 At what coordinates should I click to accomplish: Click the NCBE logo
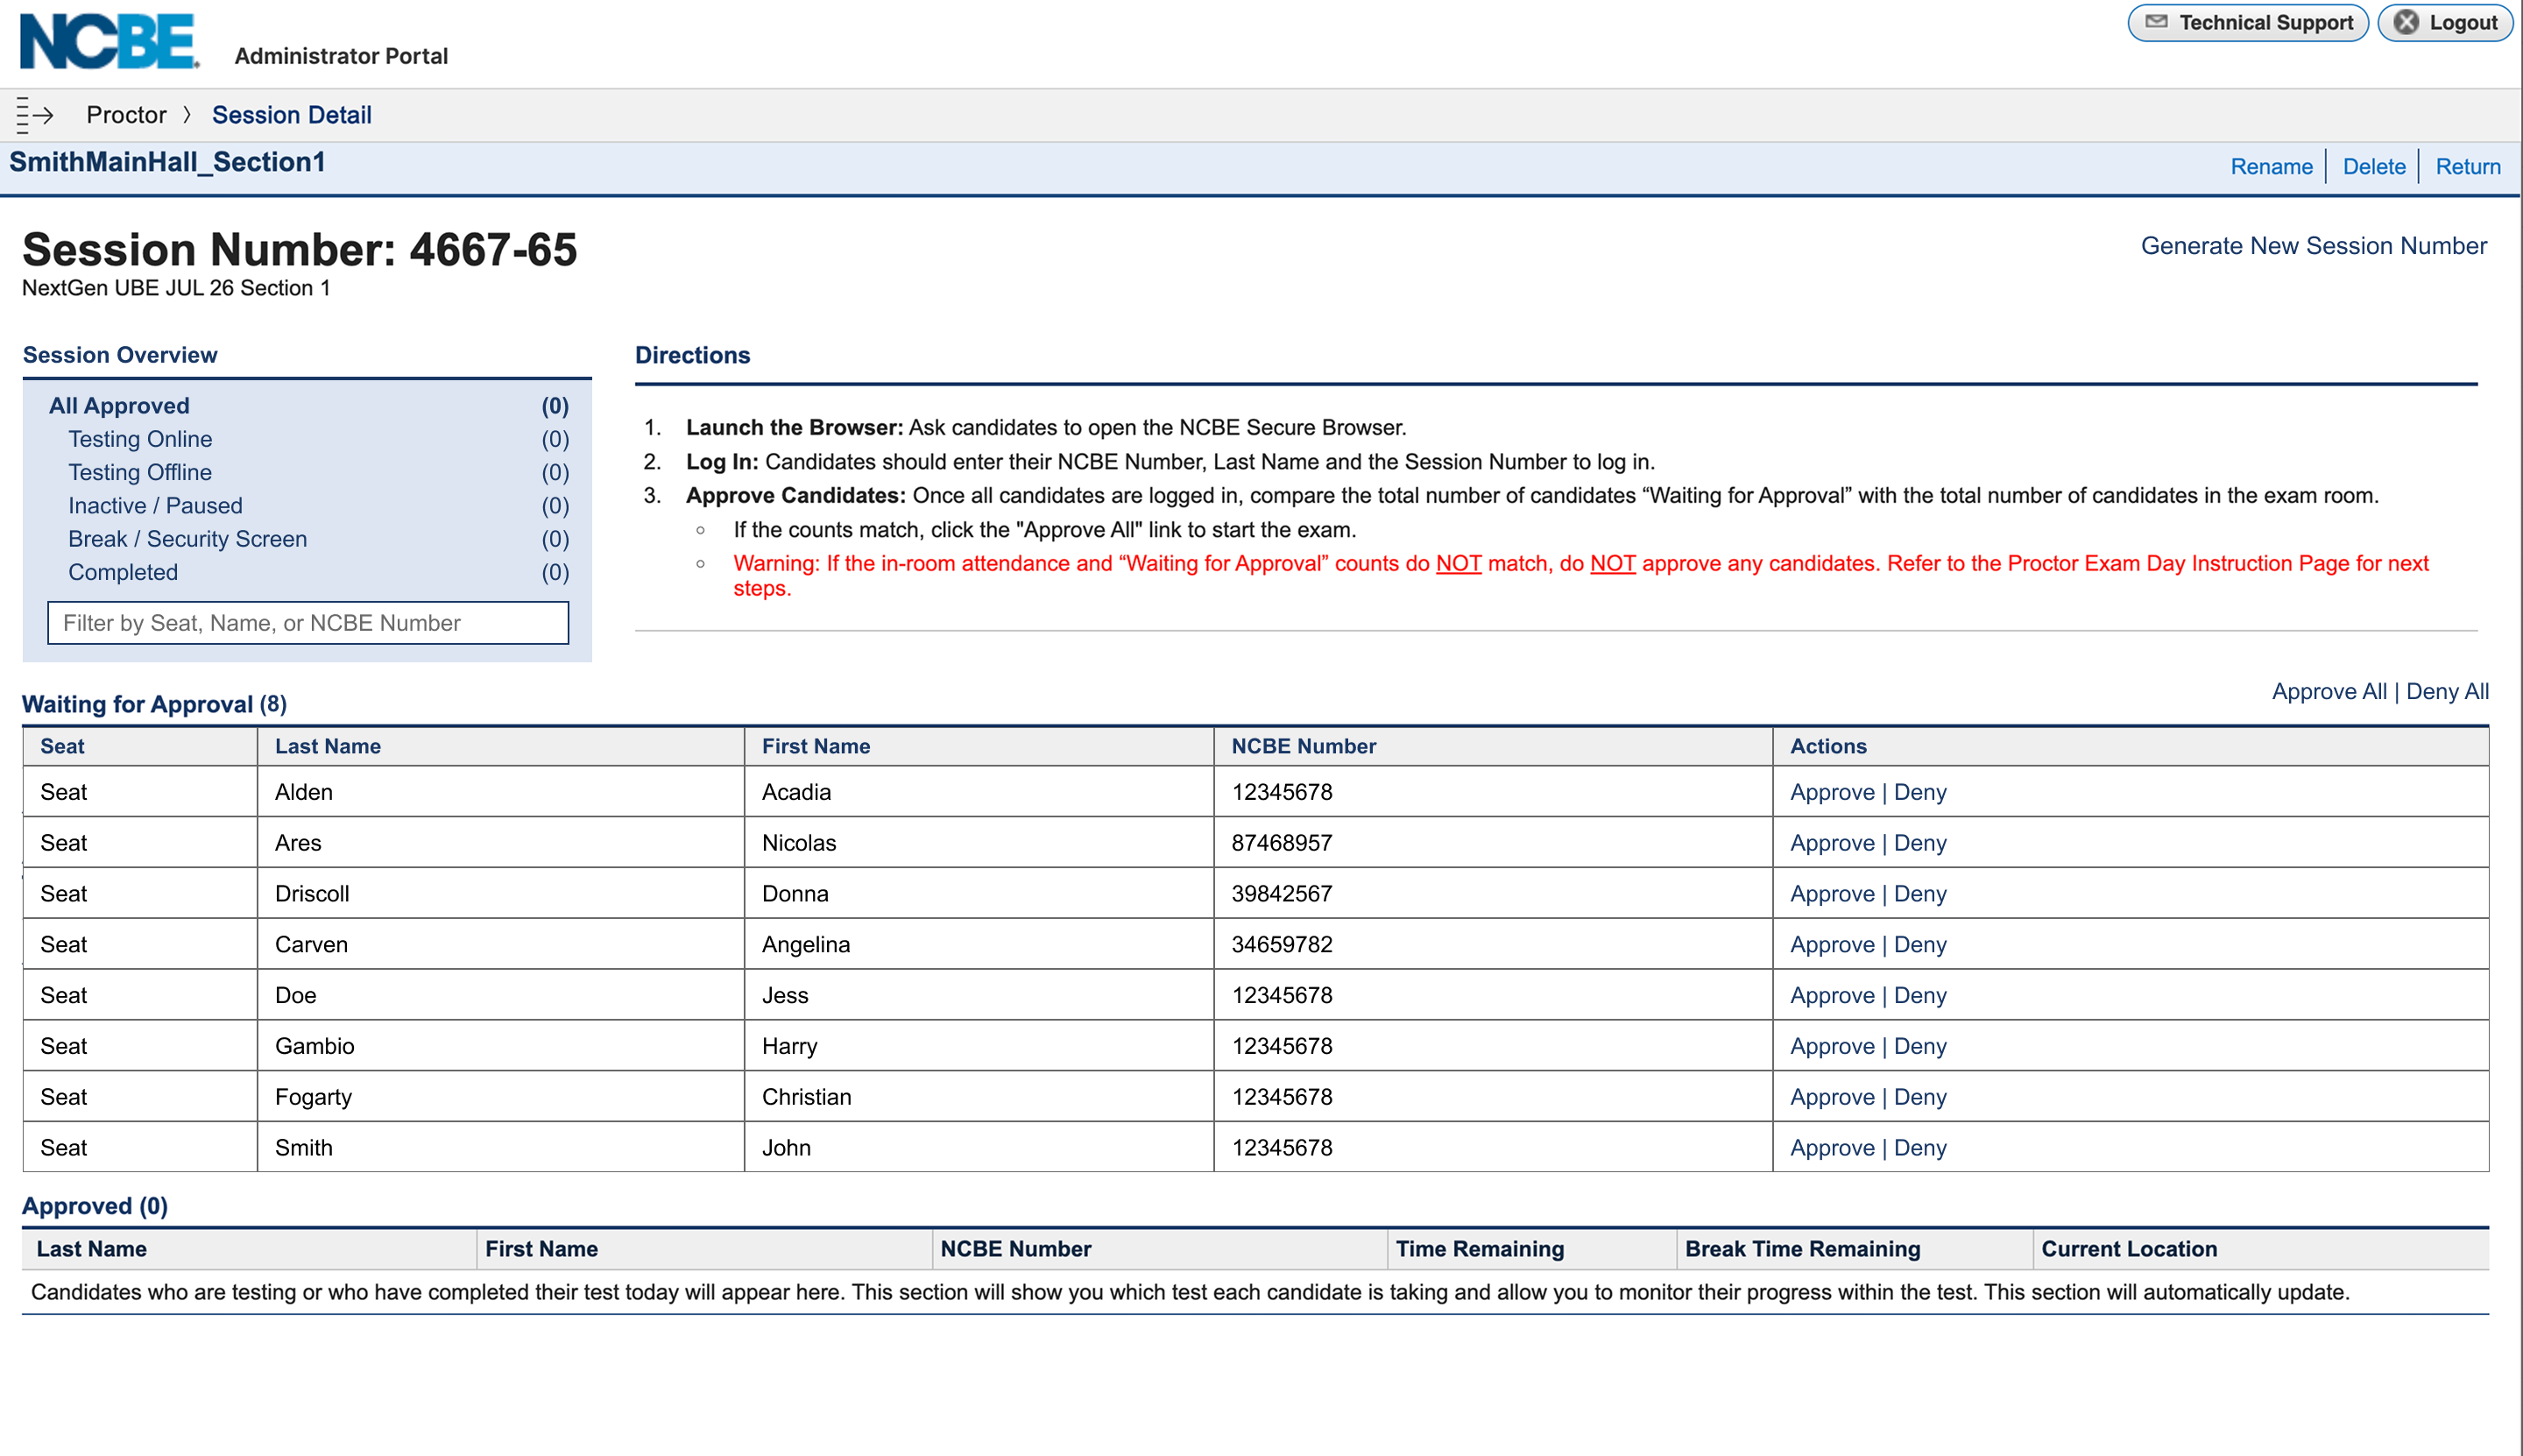tap(110, 42)
